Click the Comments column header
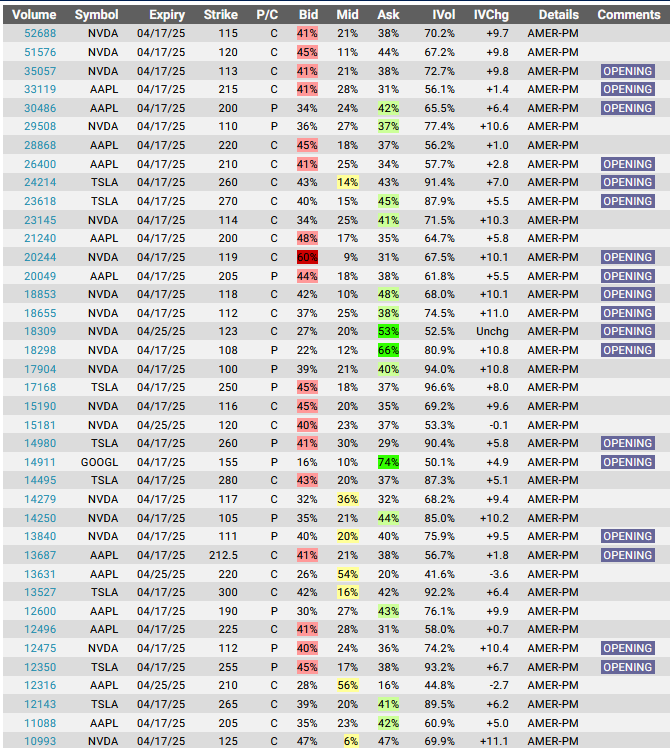 (x=628, y=15)
